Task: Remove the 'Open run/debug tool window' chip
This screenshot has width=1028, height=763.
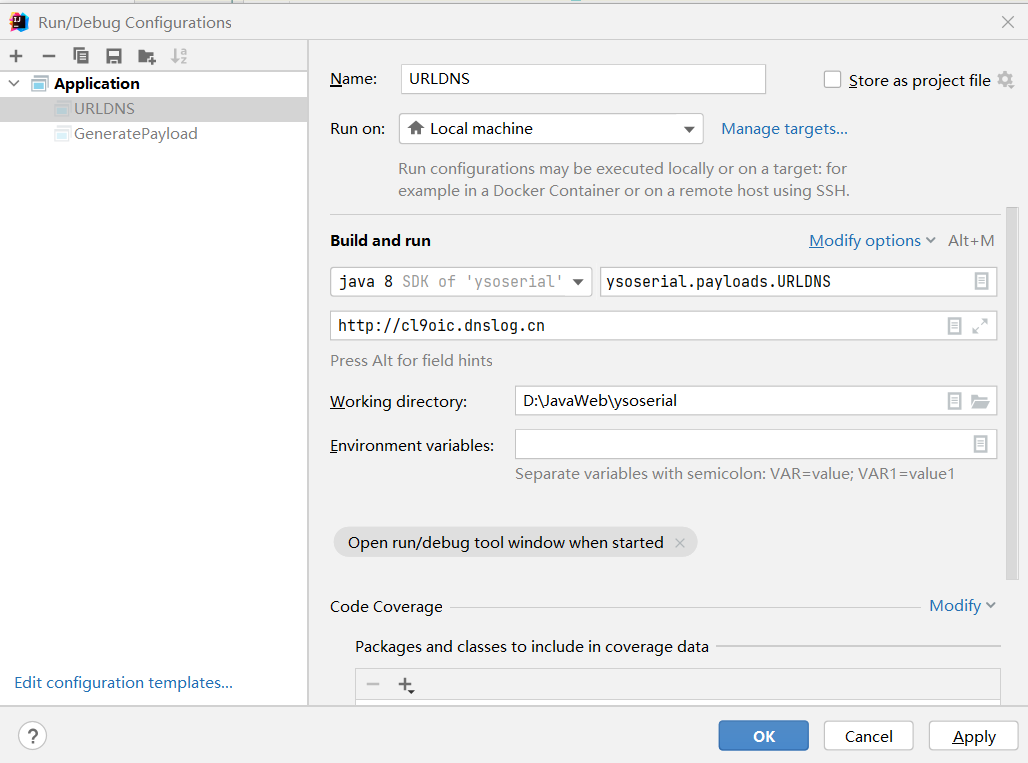Action: (680, 543)
